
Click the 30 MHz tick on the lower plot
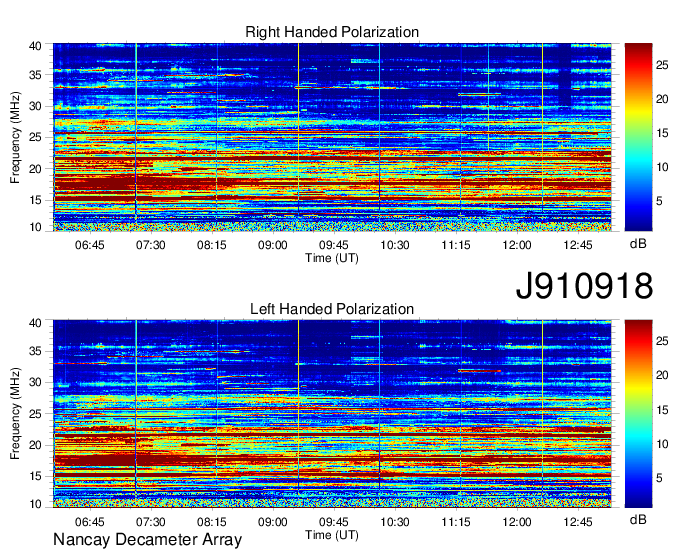(x=35, y=382)
